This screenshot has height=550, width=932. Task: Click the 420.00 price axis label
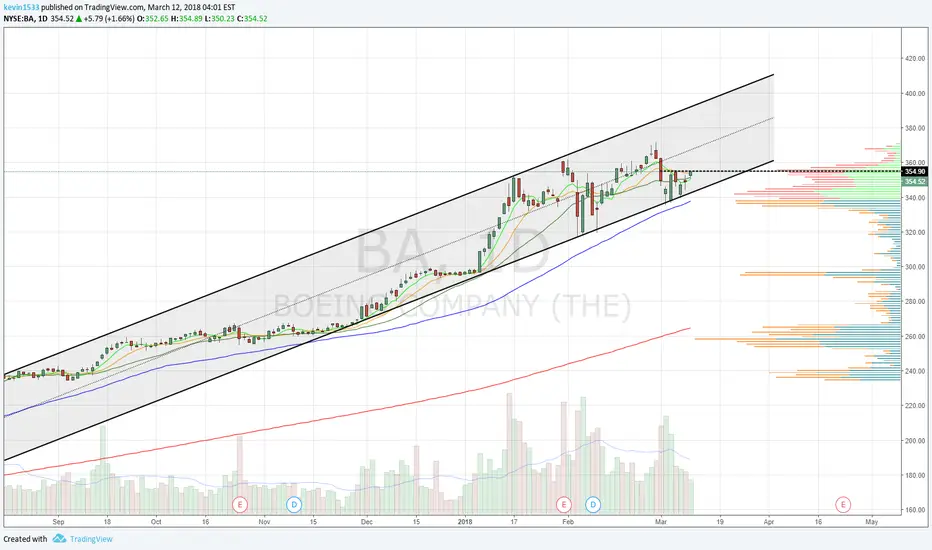click(x=915, y=58)
